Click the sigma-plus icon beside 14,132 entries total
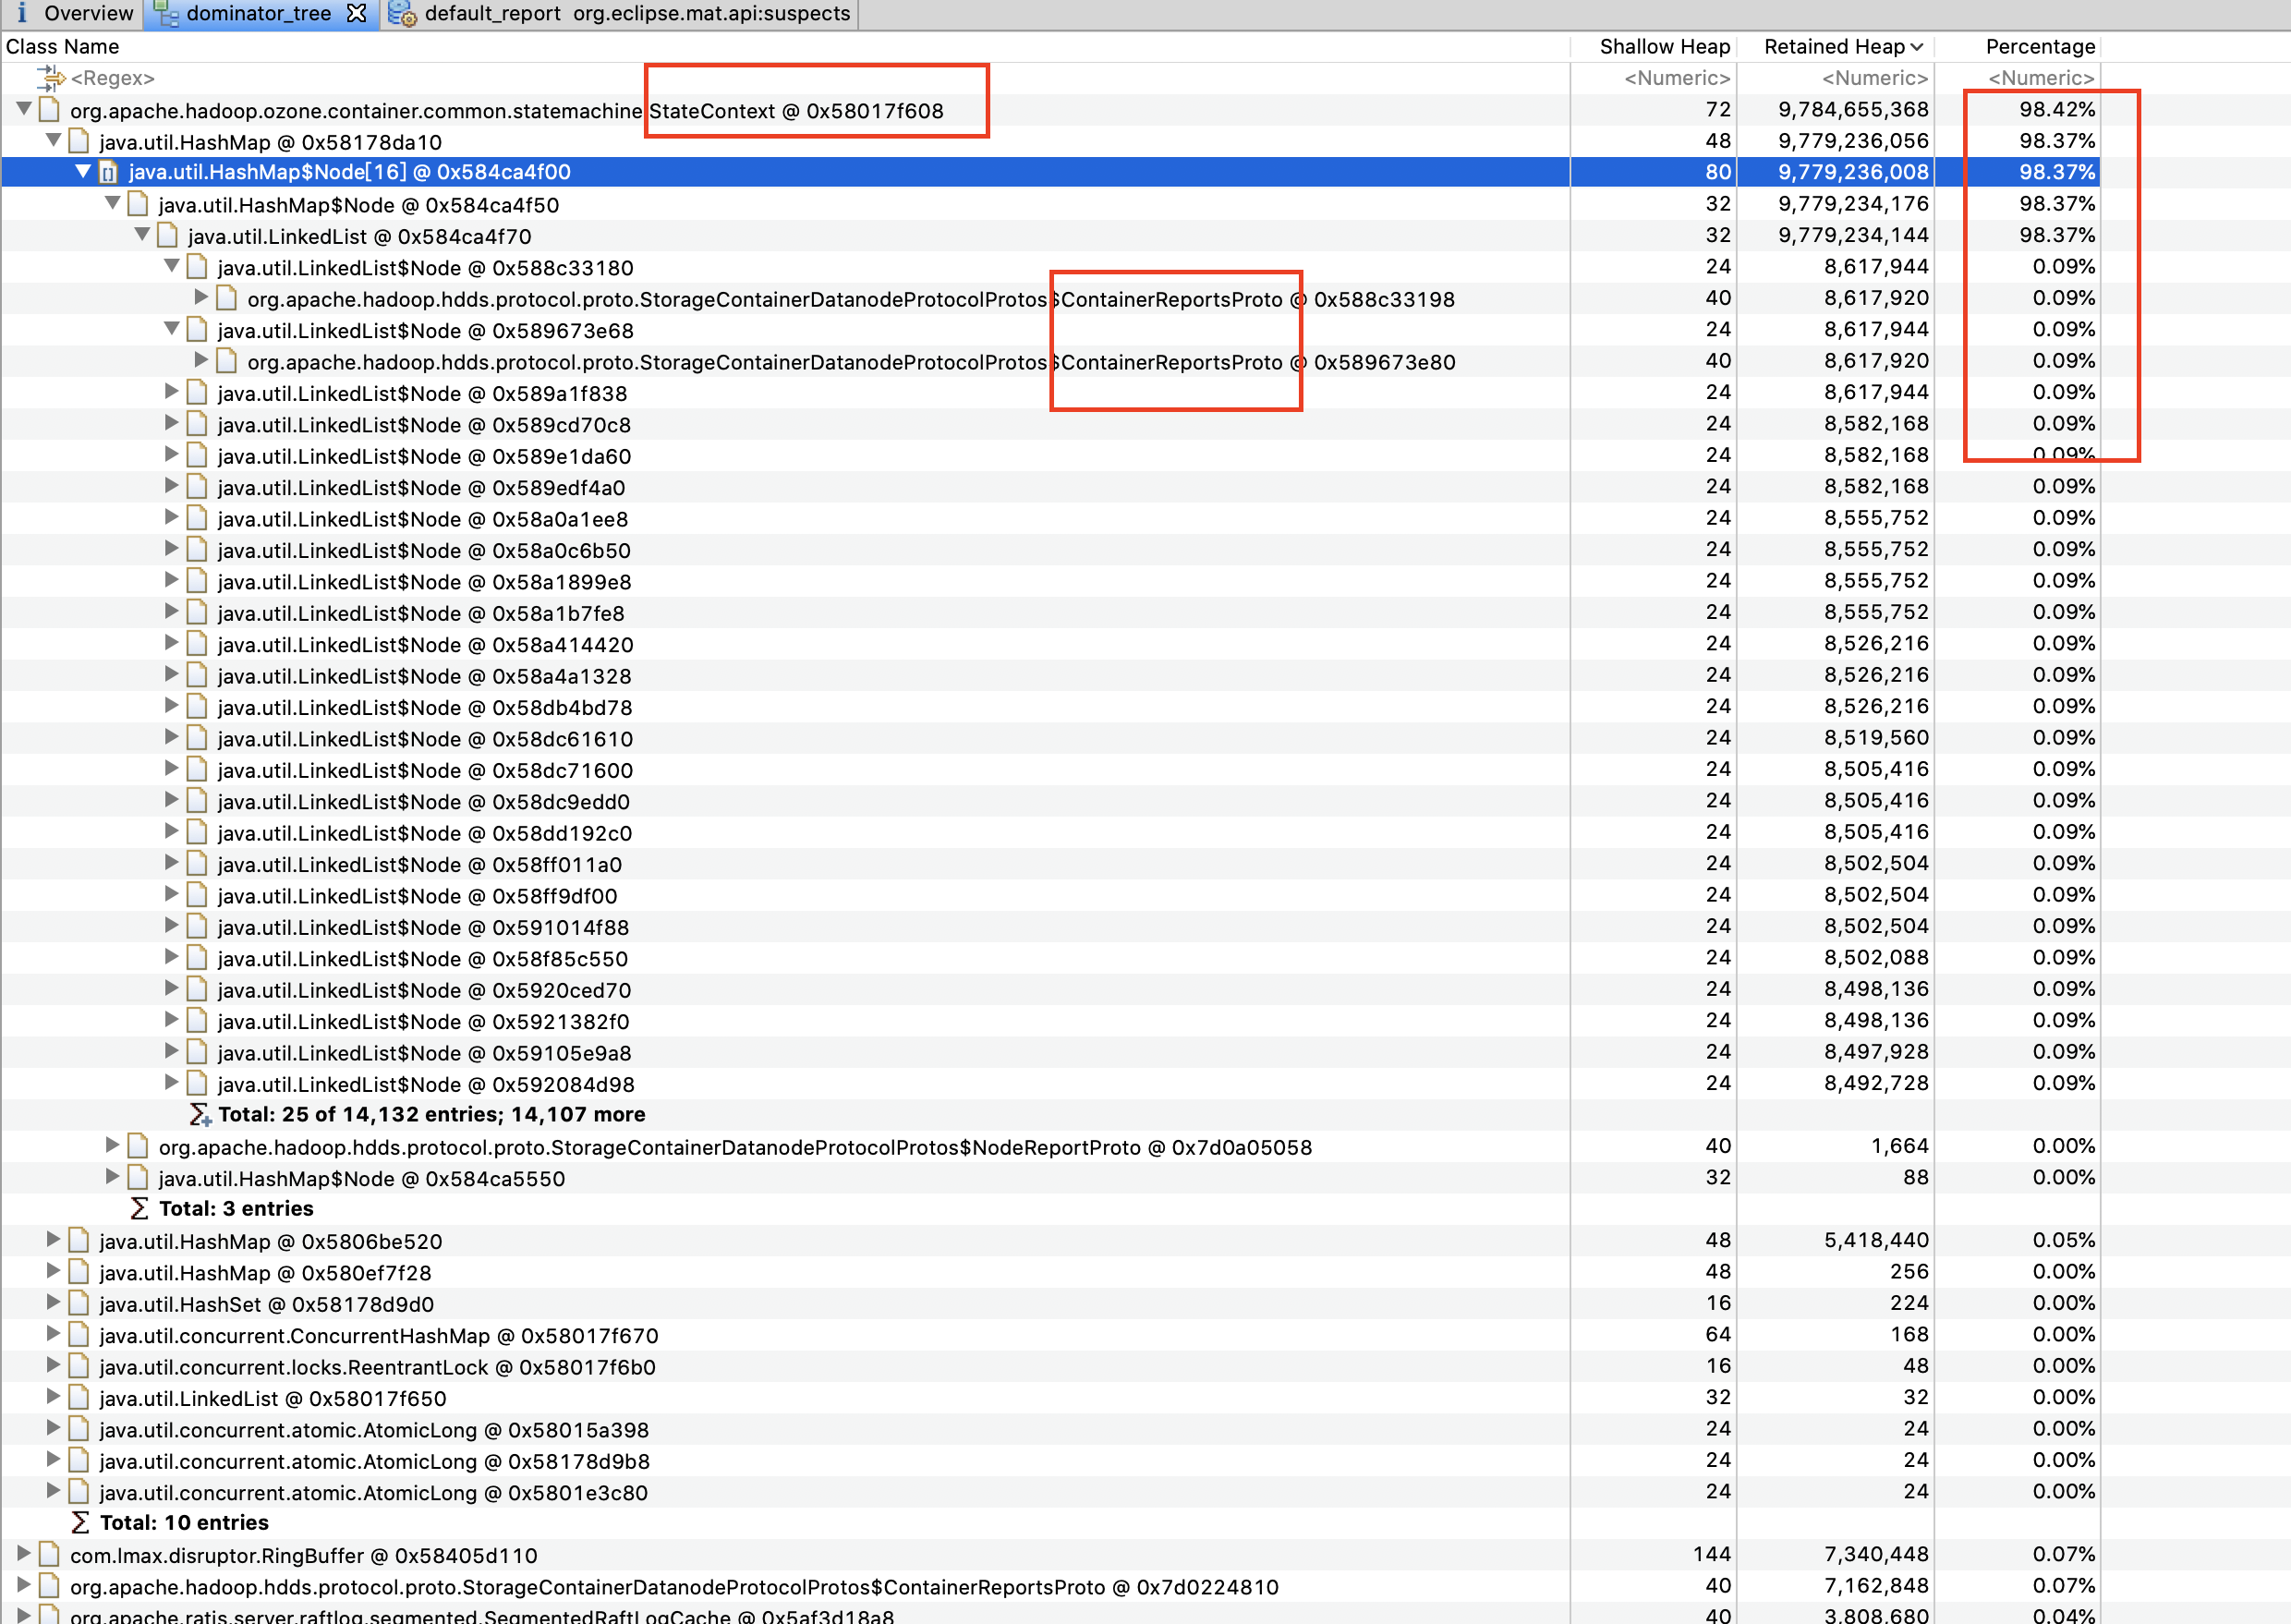This screenshot has width=2291, height=1624. 200,1114
